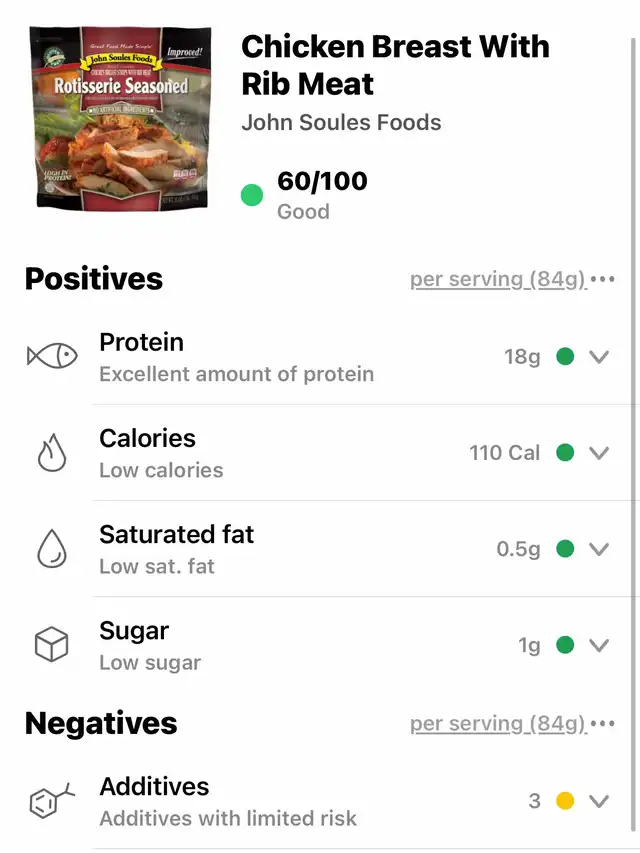Expand the Saturated fat chevron

click(599, 549)
